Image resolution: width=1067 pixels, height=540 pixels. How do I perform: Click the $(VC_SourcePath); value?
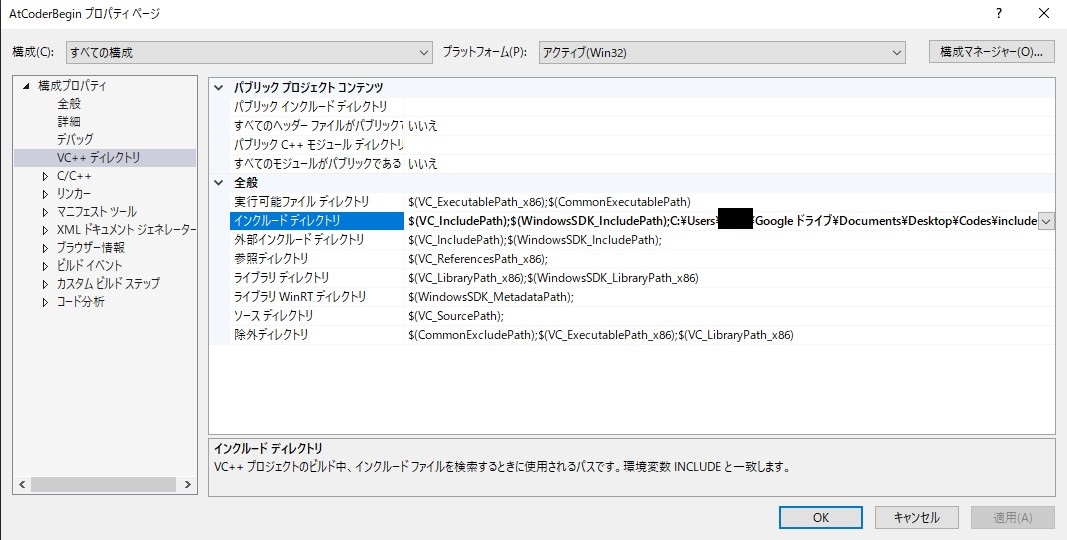[456, 316]
